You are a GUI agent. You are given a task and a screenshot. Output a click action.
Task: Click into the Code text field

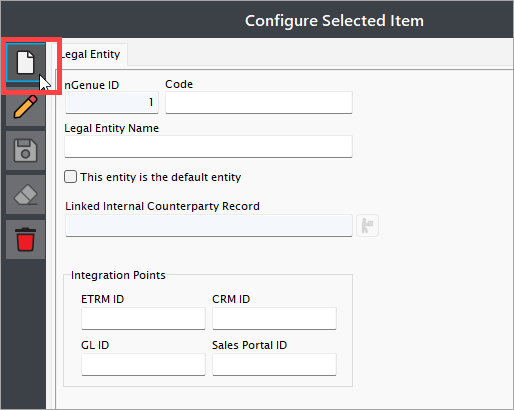click(259, 103)
